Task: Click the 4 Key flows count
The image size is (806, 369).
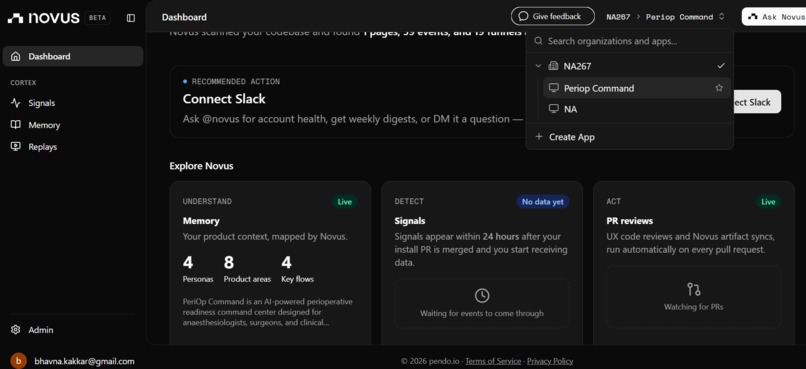Action: click(x=297, y=269)
